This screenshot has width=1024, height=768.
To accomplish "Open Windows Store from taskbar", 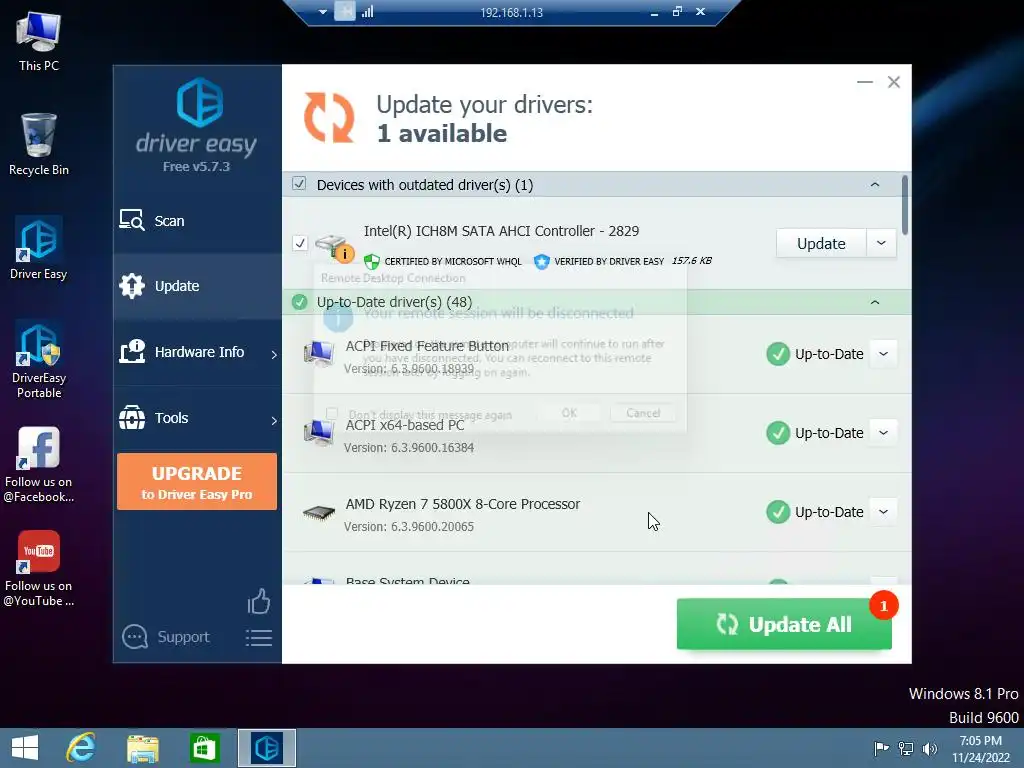I will [204, 748].
